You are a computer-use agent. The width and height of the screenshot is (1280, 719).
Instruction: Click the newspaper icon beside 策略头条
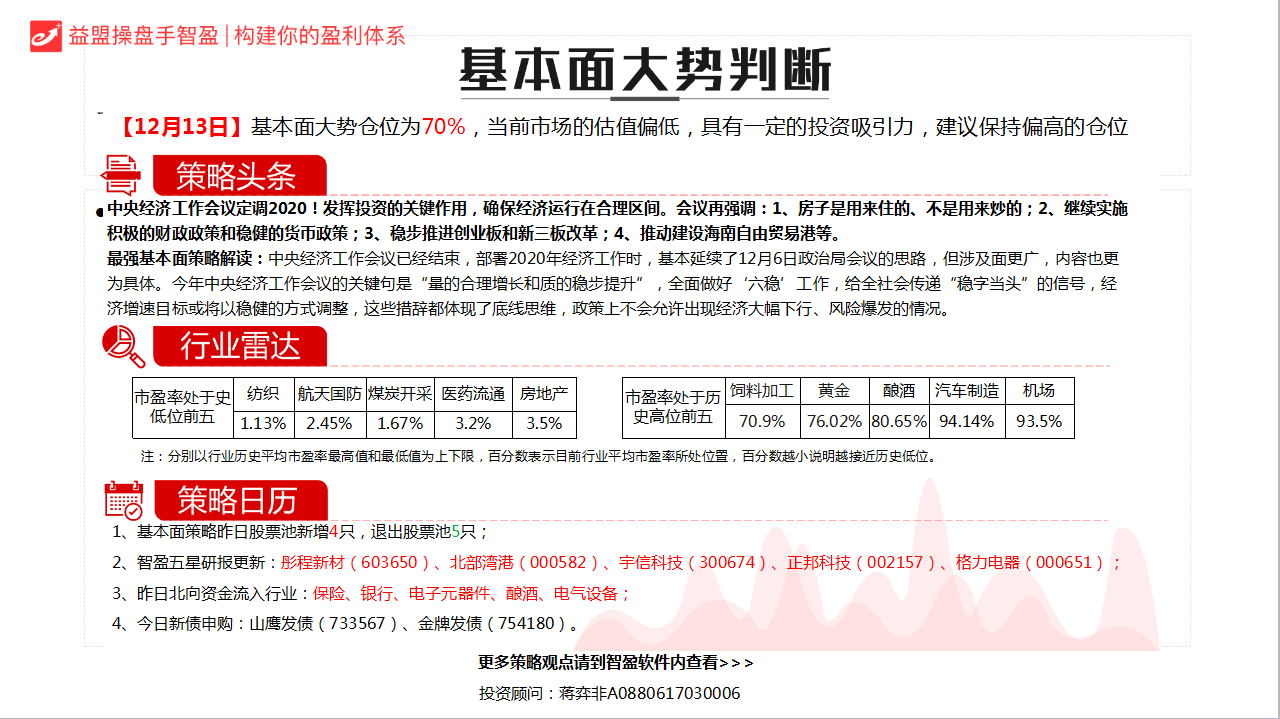[x=121, y=175]
